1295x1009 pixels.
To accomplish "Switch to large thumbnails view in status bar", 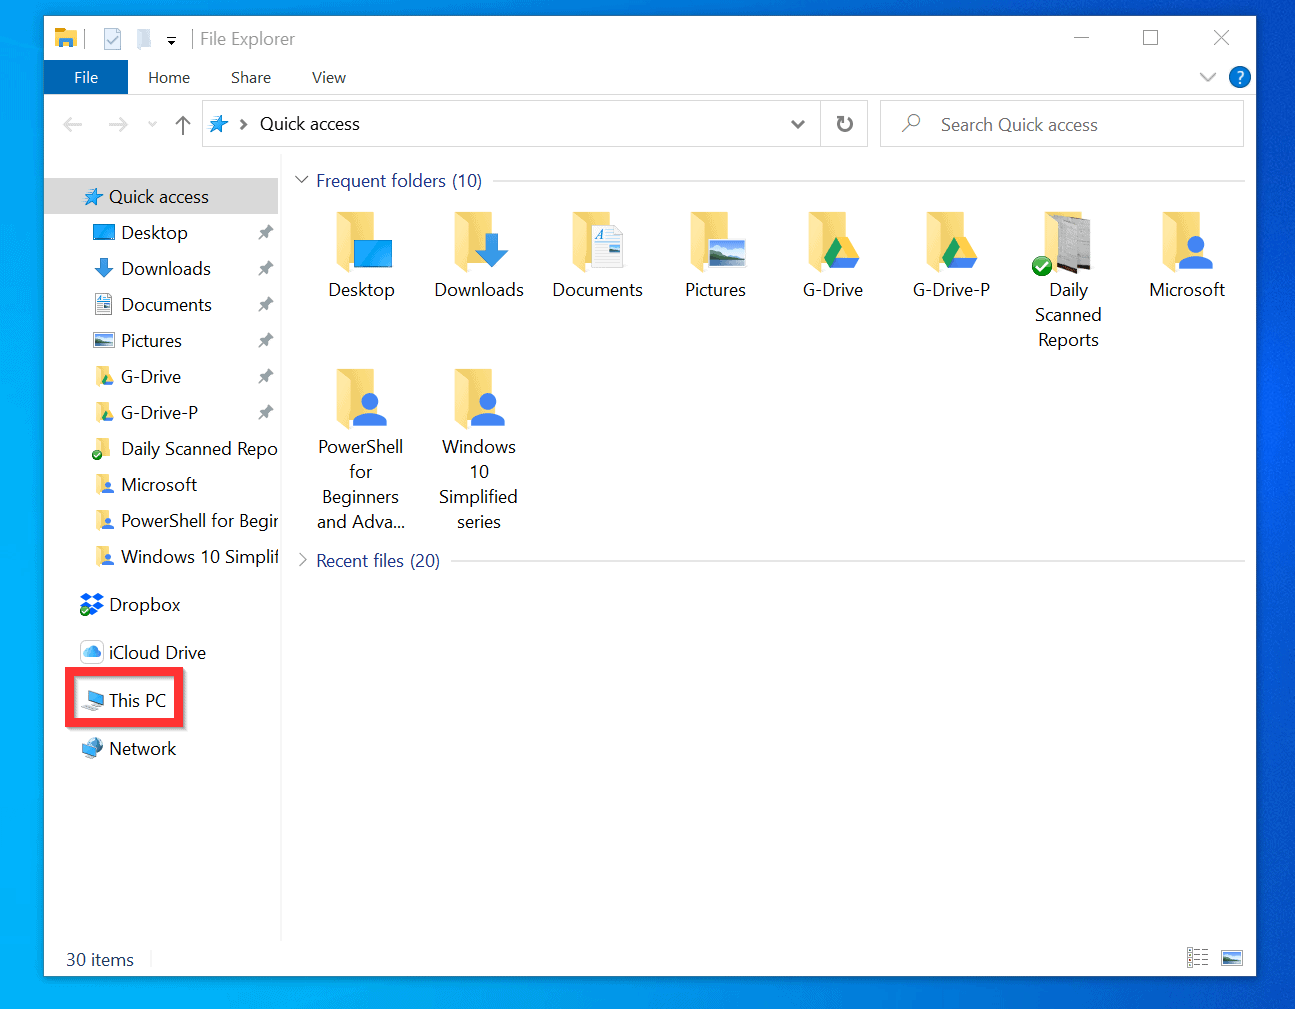I will (x=1231, y=957).
